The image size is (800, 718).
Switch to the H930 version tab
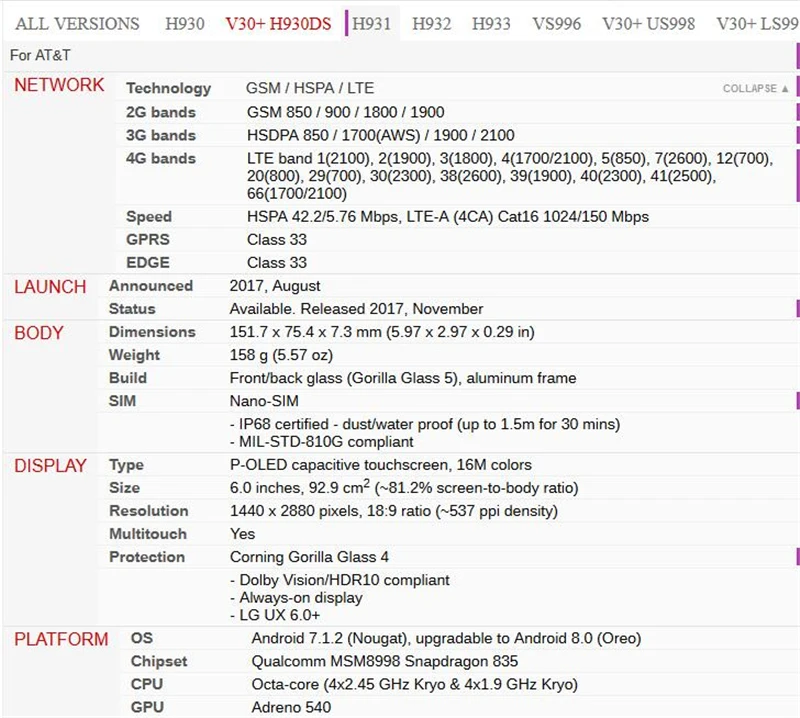(185, 23)
